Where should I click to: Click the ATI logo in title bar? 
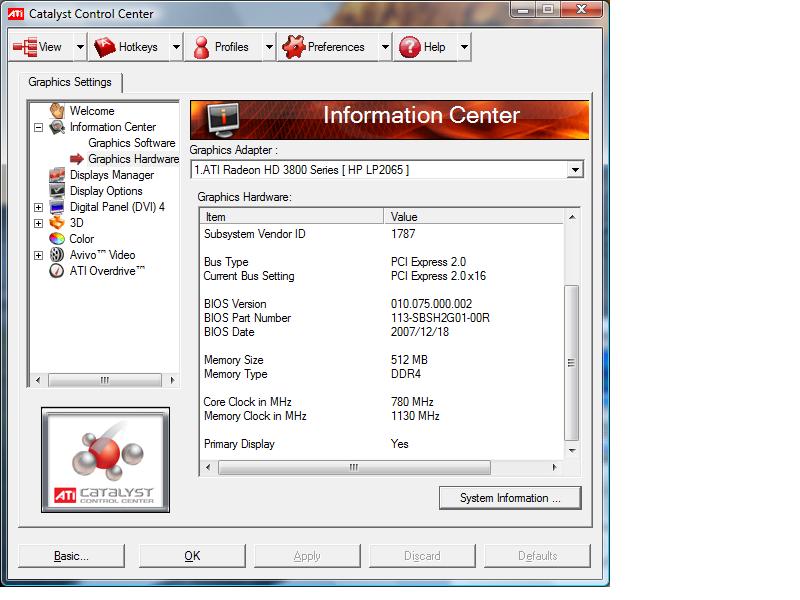coord(16,14)
